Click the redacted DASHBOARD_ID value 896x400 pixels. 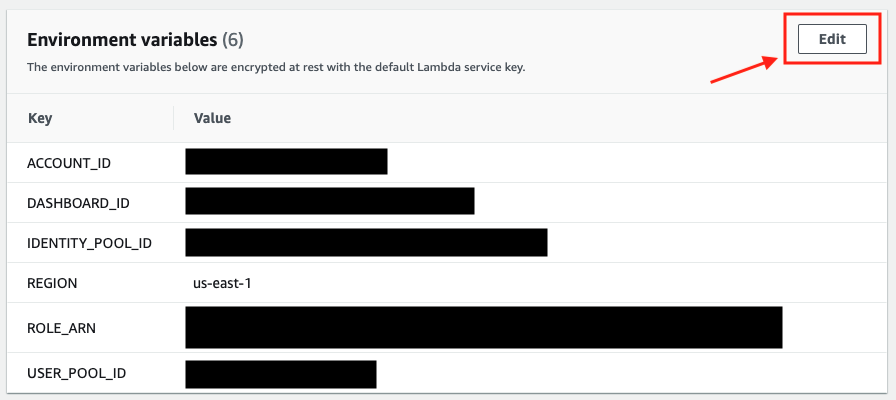(x=330, y=201)
